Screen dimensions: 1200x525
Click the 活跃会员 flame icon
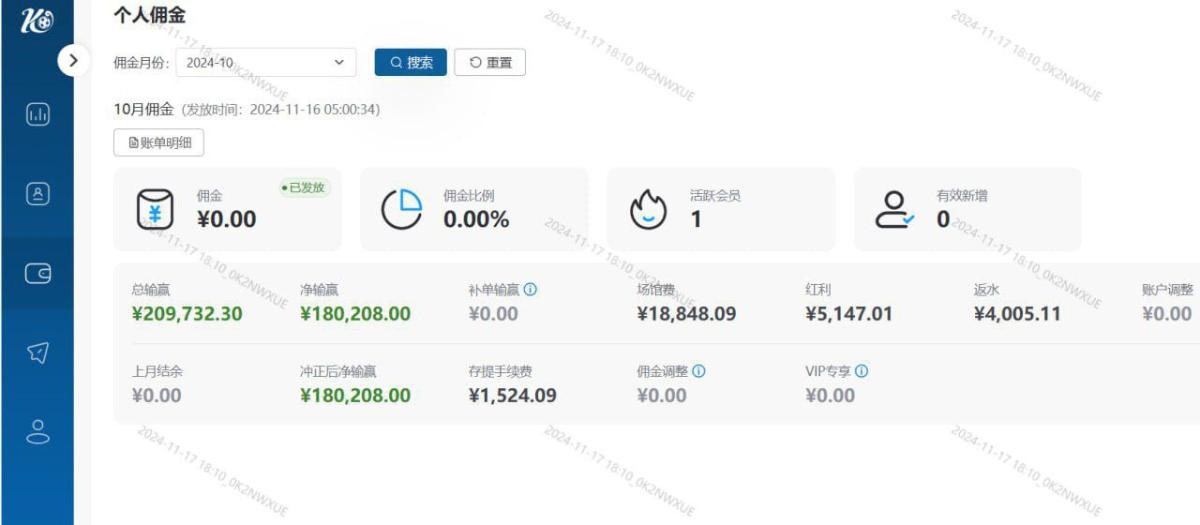[x=648, y=209]
